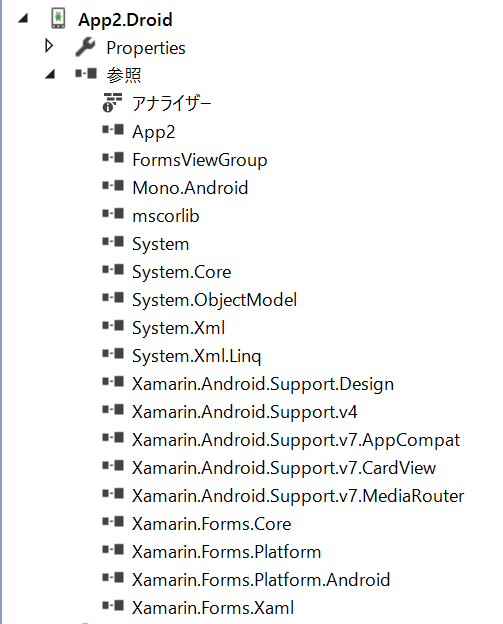Viewport: 503px width, 624px height.
Task: Click icon beside Xamarin.Android.Support.v4
Action: [113, 410]
